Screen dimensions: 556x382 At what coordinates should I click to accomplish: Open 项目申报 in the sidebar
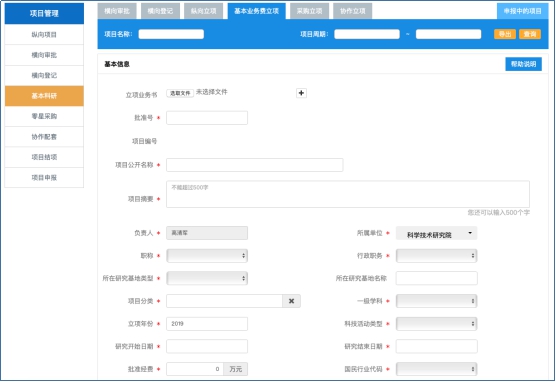[44, 177]
